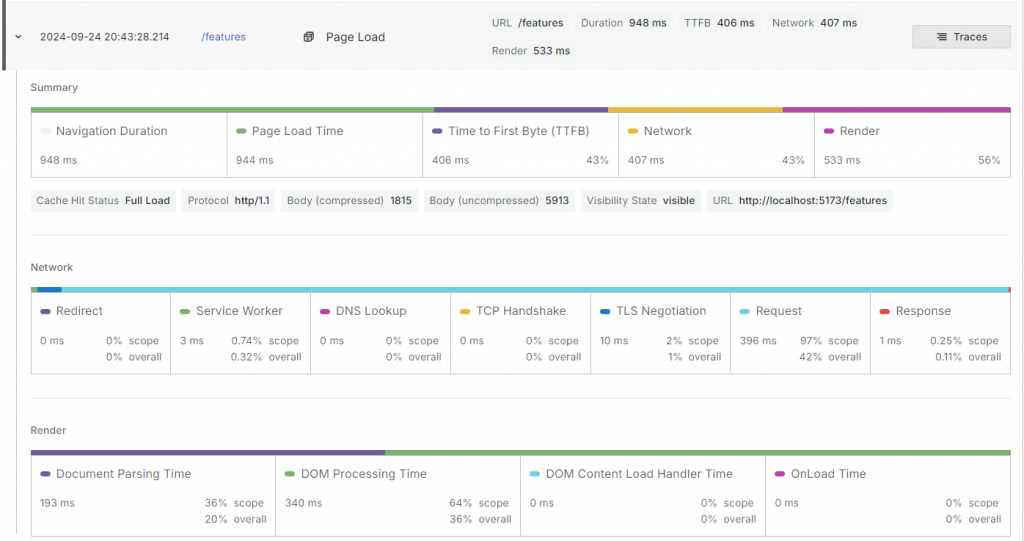The width and height of the screenshot is (1024, 541).
Task: Open the /features link
Action: click(223, 37)
